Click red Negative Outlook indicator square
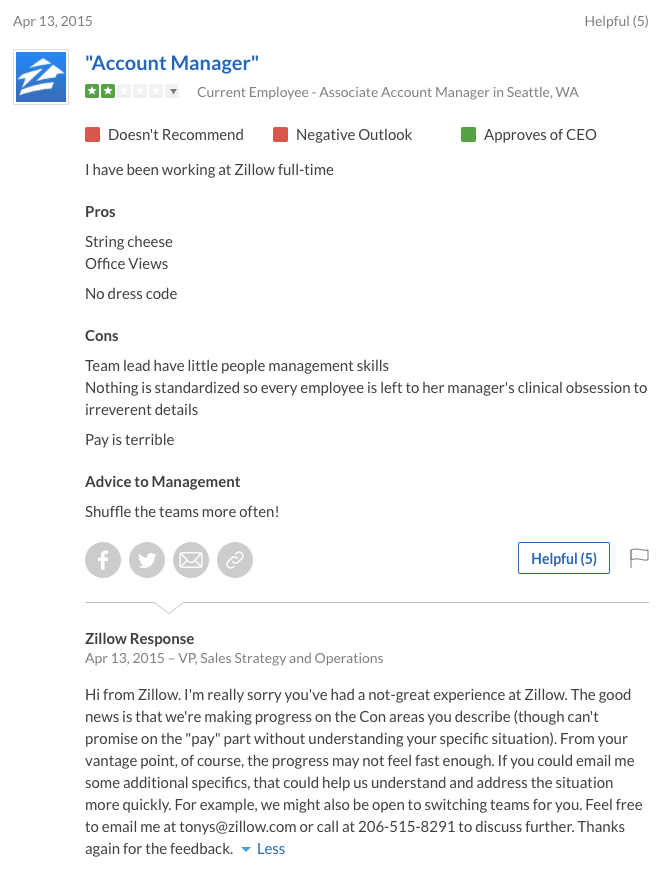 tap(281, 135)
